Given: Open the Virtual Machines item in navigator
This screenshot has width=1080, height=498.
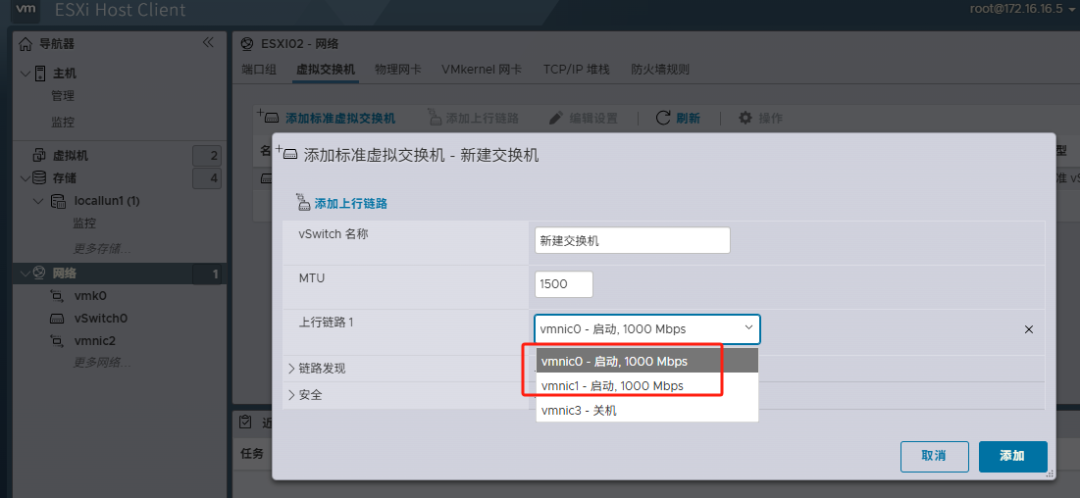Looking at the screenshot, I should pyautogui.click(x=69, y=155).
